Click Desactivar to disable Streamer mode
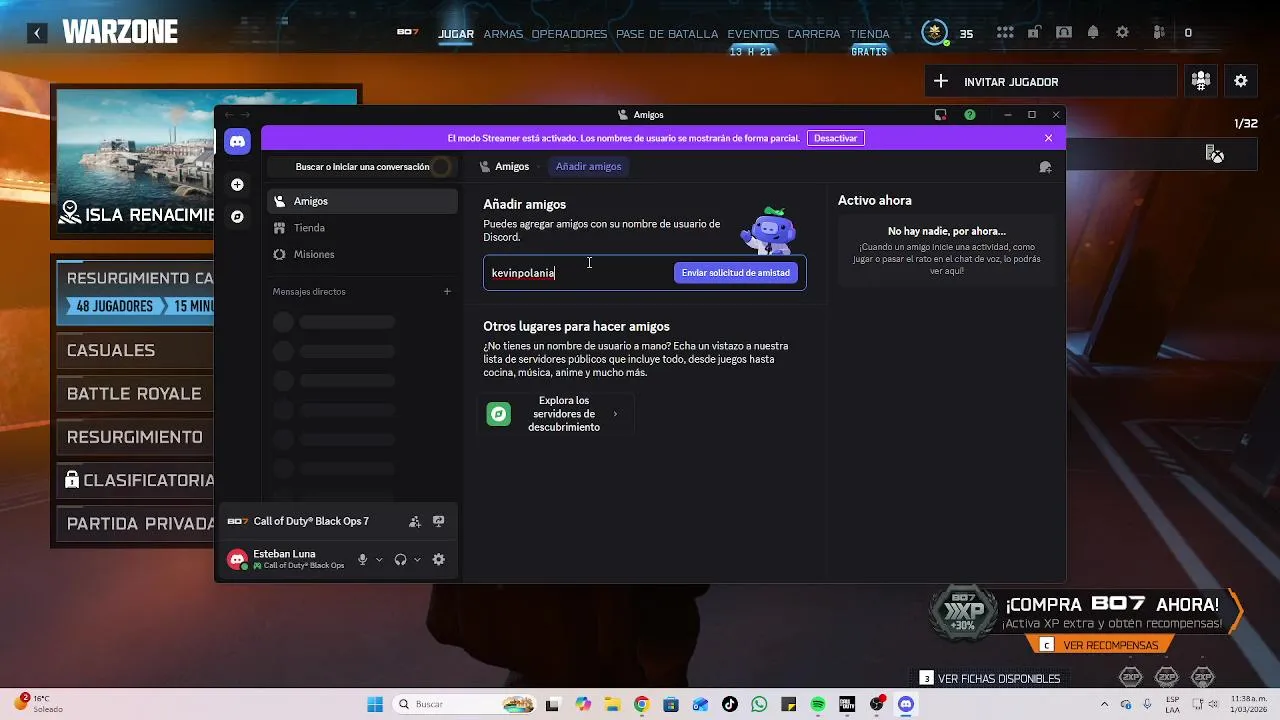 coord(835,138)
